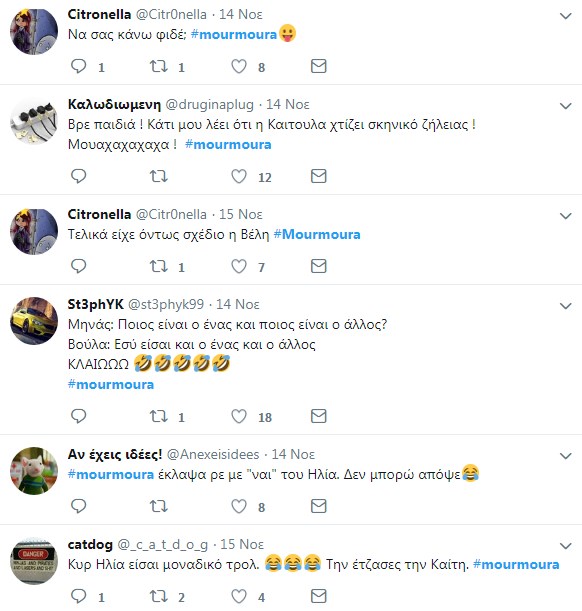Send the Αν έχεις ιδέες! tweet via direct message
Viewport: 582px width, 611px height.
pos(318,506)
